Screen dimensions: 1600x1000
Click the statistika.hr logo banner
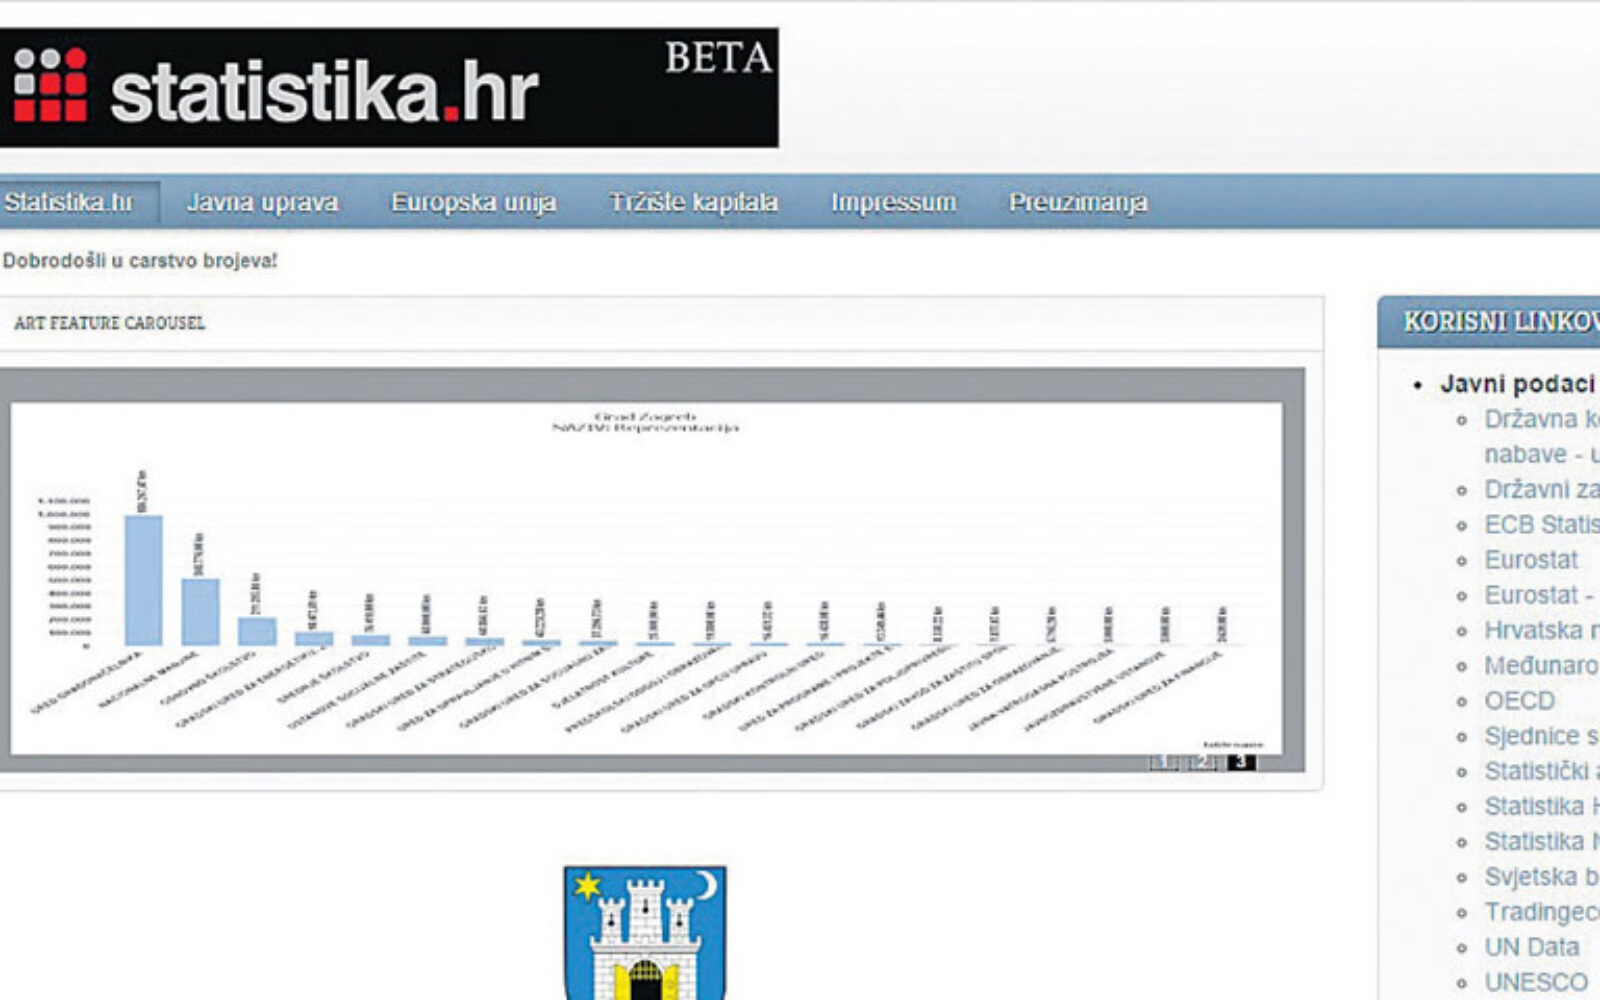388,88
